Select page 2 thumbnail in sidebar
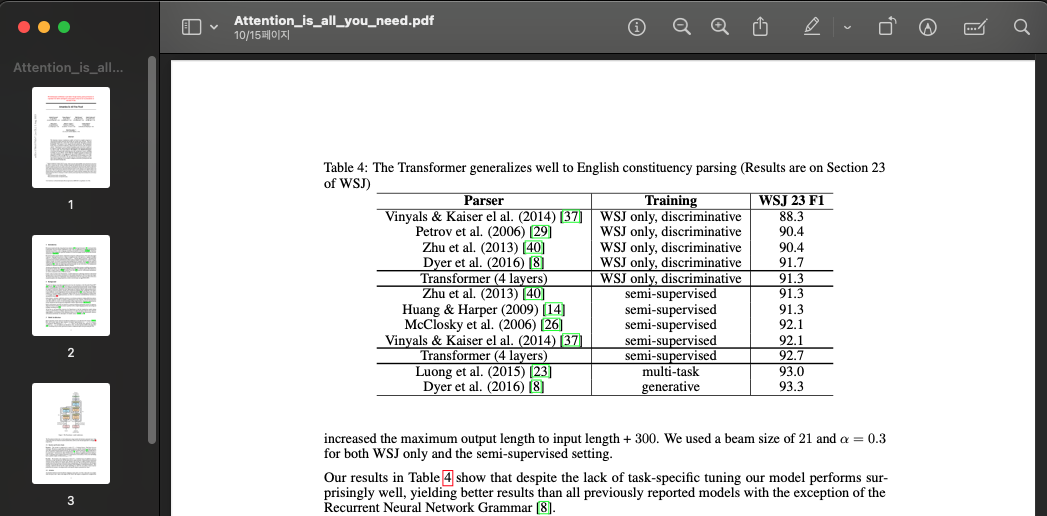The height and width of the screenshot is (516, 1047). pyautogui.click(x=71, y=285)
